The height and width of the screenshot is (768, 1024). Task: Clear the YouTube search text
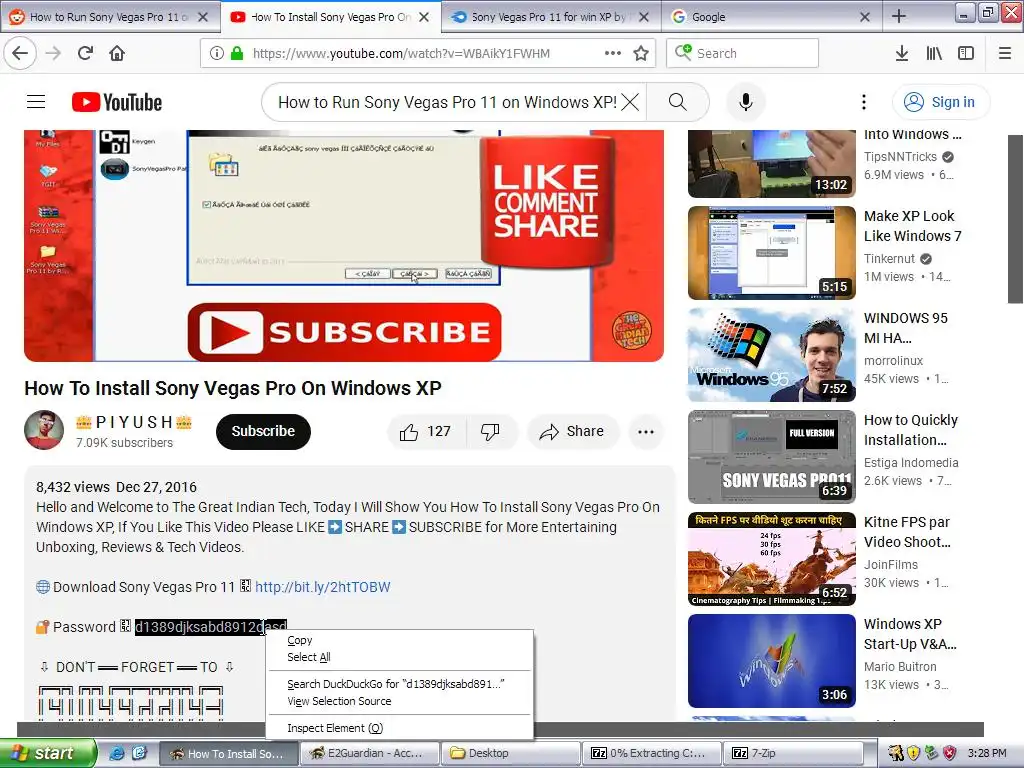click(x=630, y=102)
